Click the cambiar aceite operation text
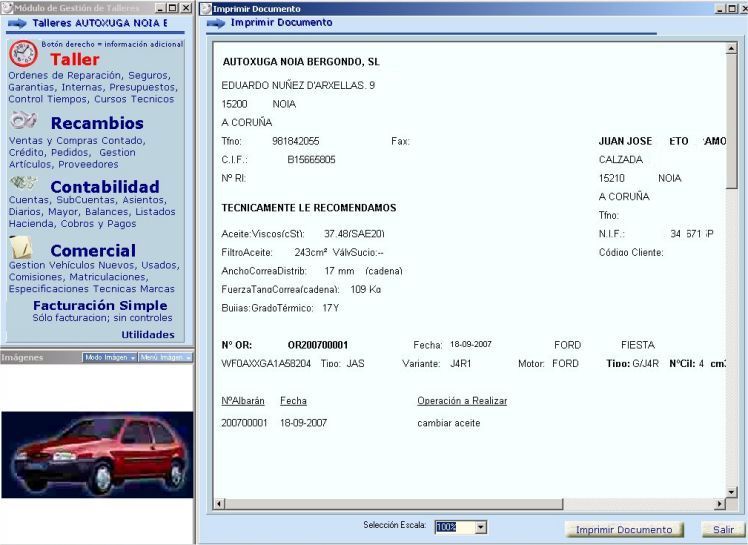Image resolution: width=748 pixels, height=545 pixels. click(x=449, y=423)
